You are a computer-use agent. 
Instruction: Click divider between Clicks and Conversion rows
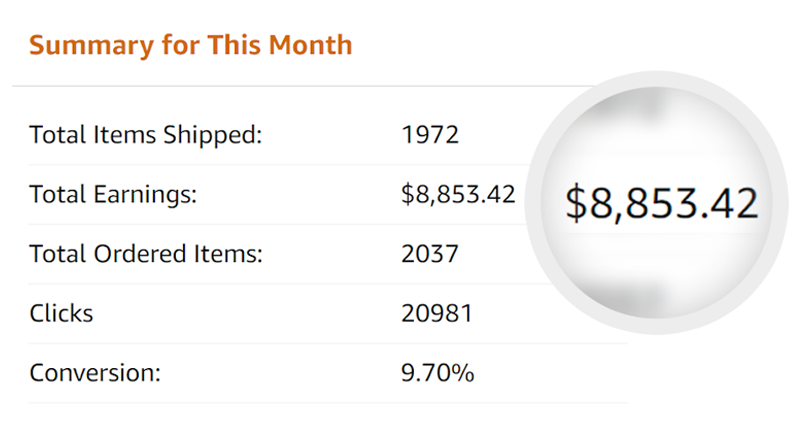(x=328, y=343)
